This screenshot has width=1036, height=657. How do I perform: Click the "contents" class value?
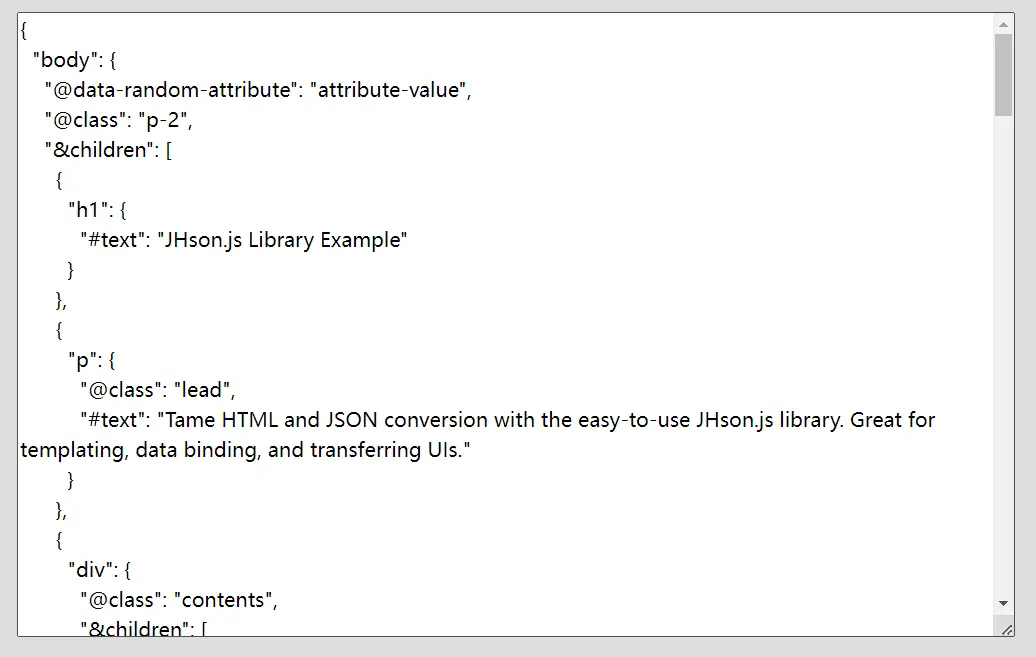[x=223, y=600]
